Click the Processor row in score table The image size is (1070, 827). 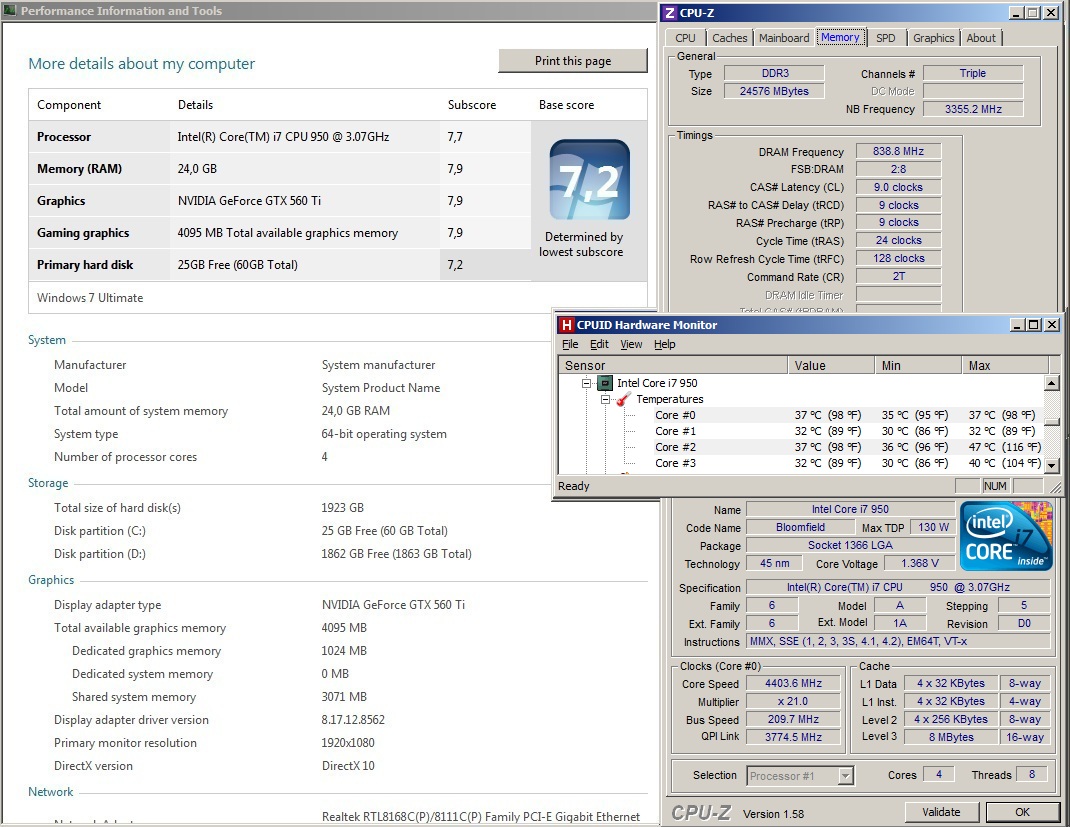click(x=280, y=136)
